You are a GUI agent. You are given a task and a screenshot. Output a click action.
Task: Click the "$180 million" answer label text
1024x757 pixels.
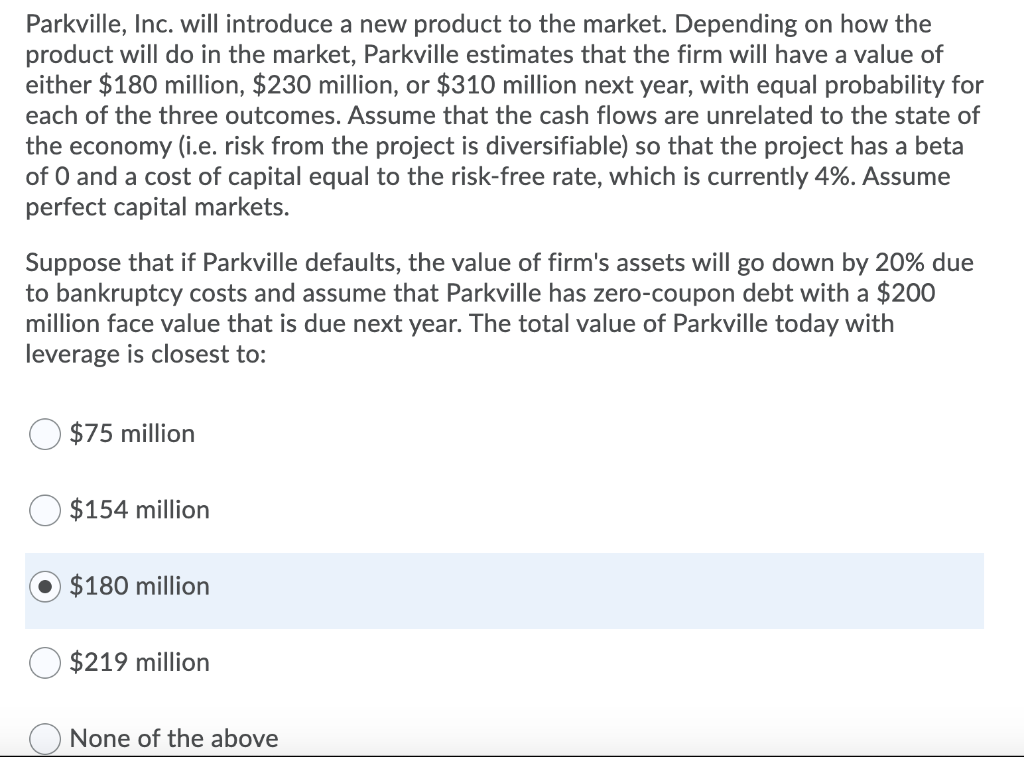(x=139, y=587)
